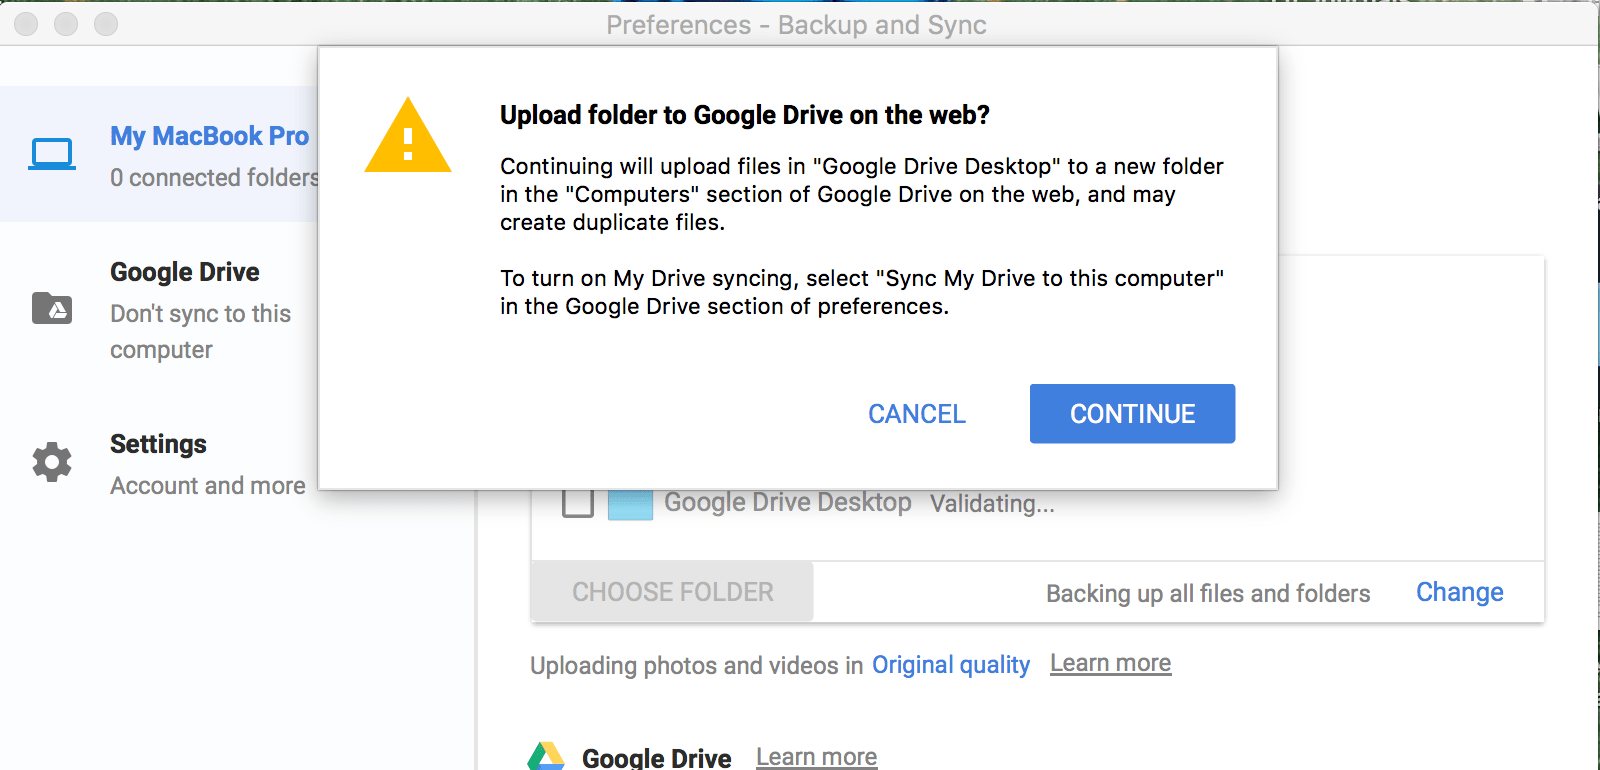Open Learn more beside Google Drive heading

click(x=816, y=757)
